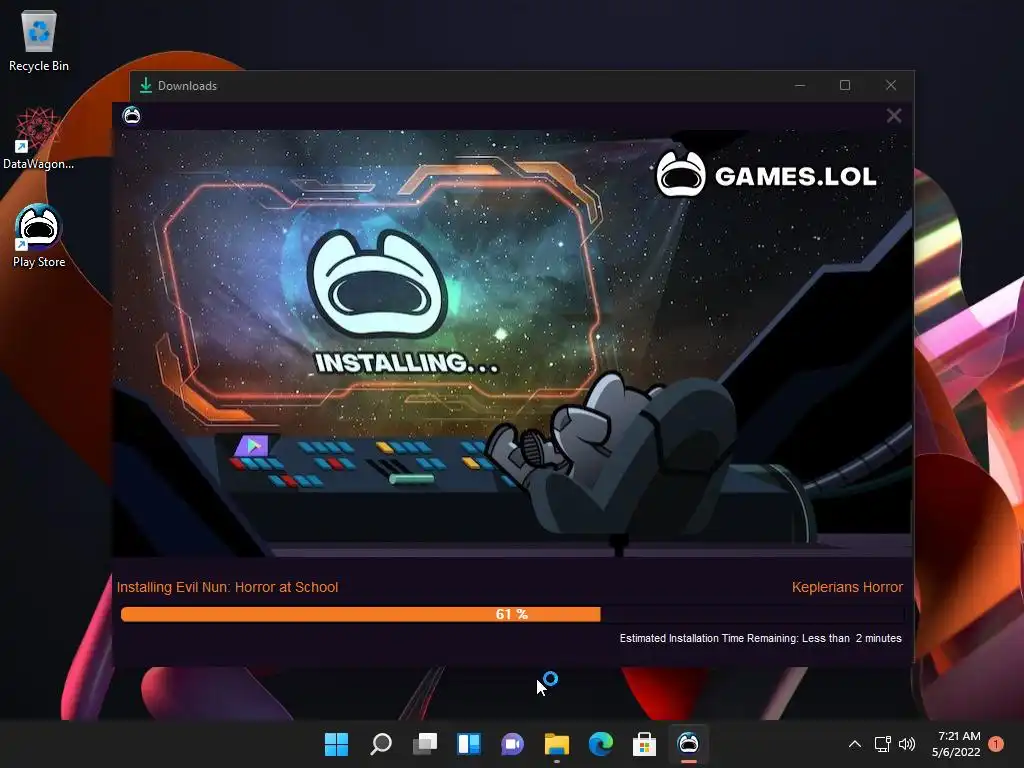Open File Explorer from taskbar
The image size is (1024, 768).
point(557,744)
